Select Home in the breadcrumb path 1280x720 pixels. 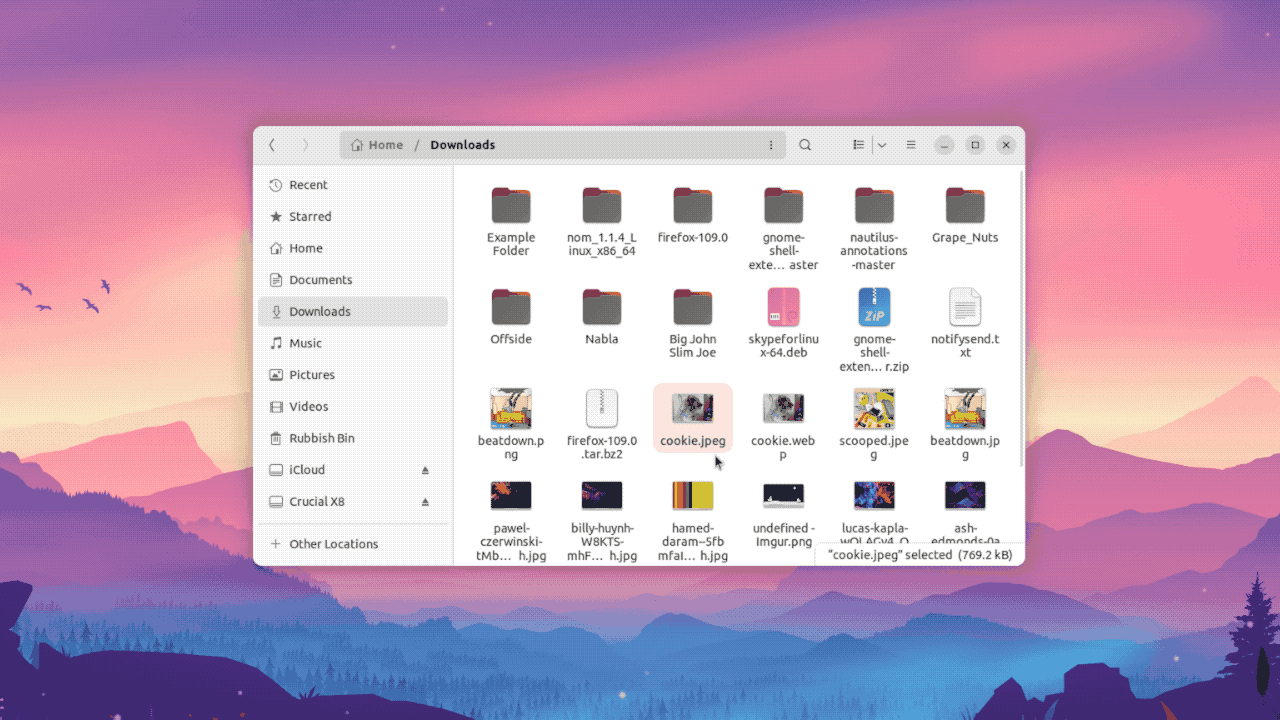click(385, 144)
